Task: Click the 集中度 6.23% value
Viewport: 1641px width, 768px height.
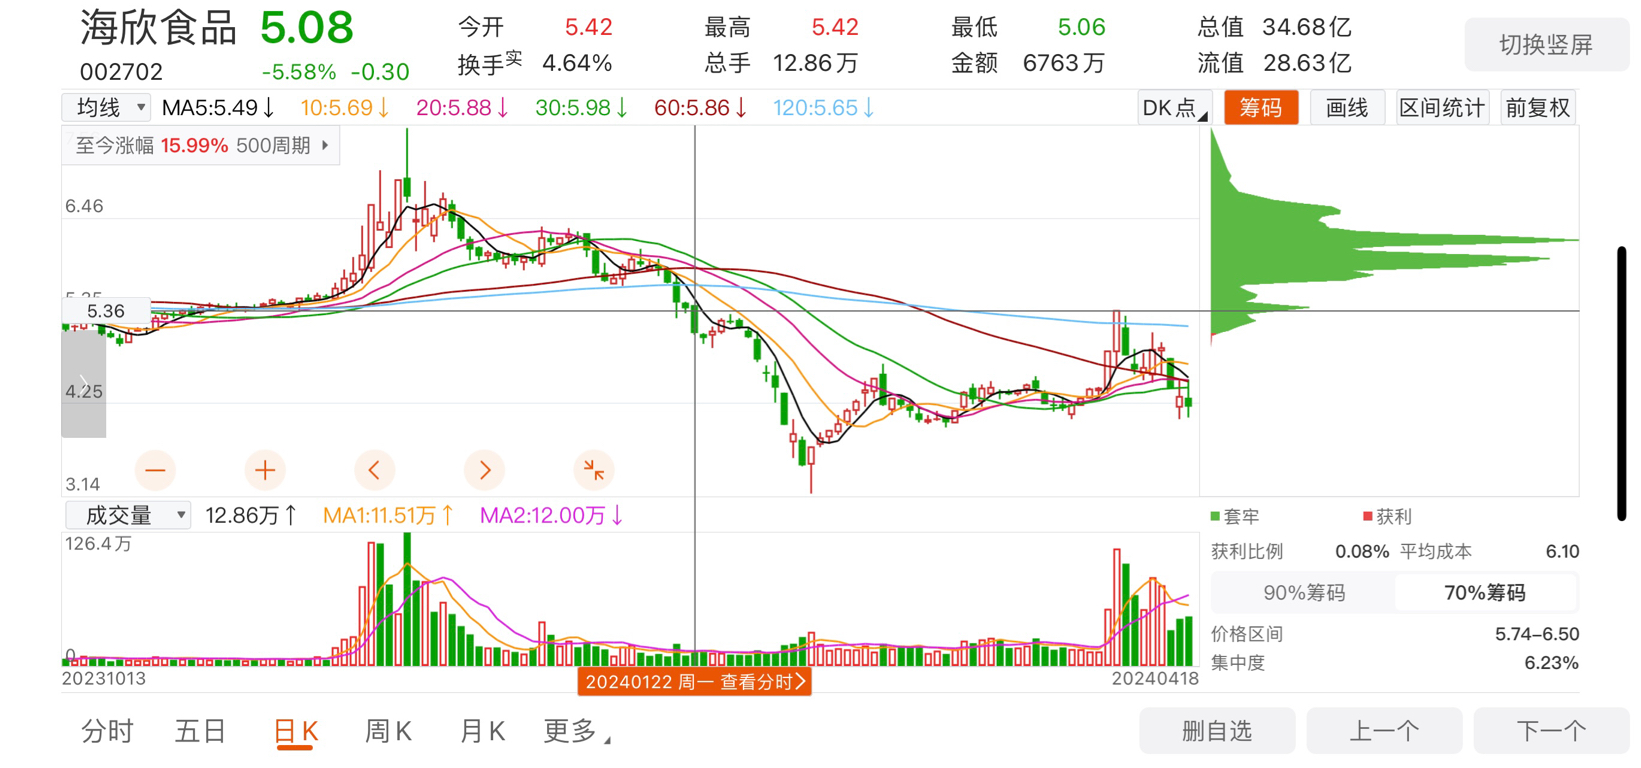Action: coord(1552,663)
